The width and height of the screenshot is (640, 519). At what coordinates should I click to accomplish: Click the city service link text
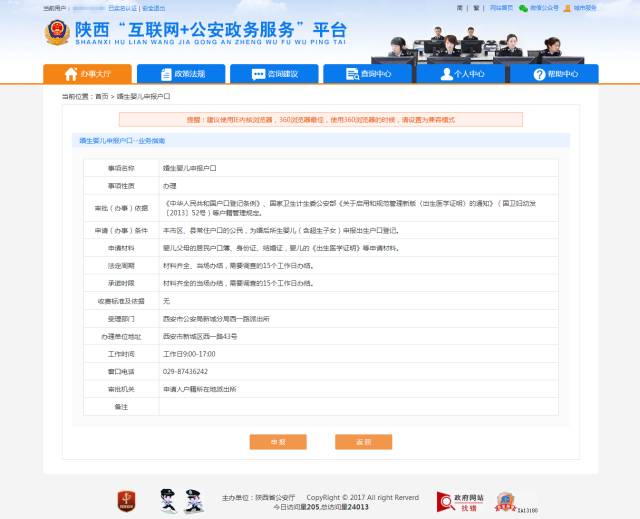click(x=584, y=8)
